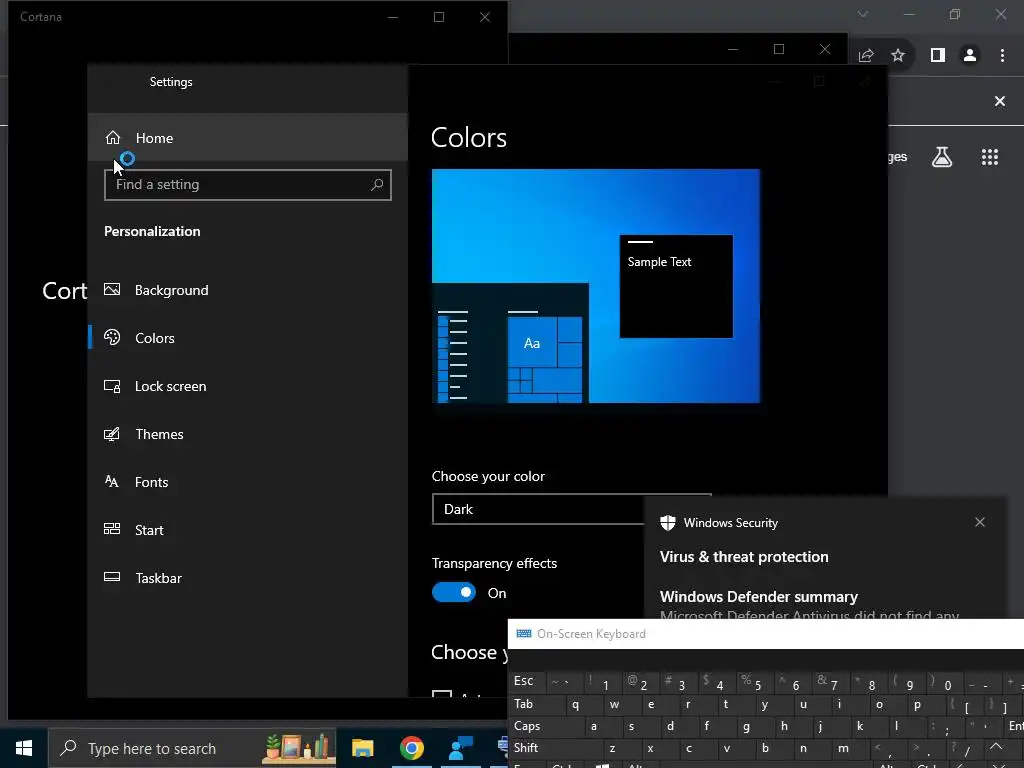Click the Home house icon in Settings
The width and height of the screenshot is (1024, 768).
click(x=113, y=138)
